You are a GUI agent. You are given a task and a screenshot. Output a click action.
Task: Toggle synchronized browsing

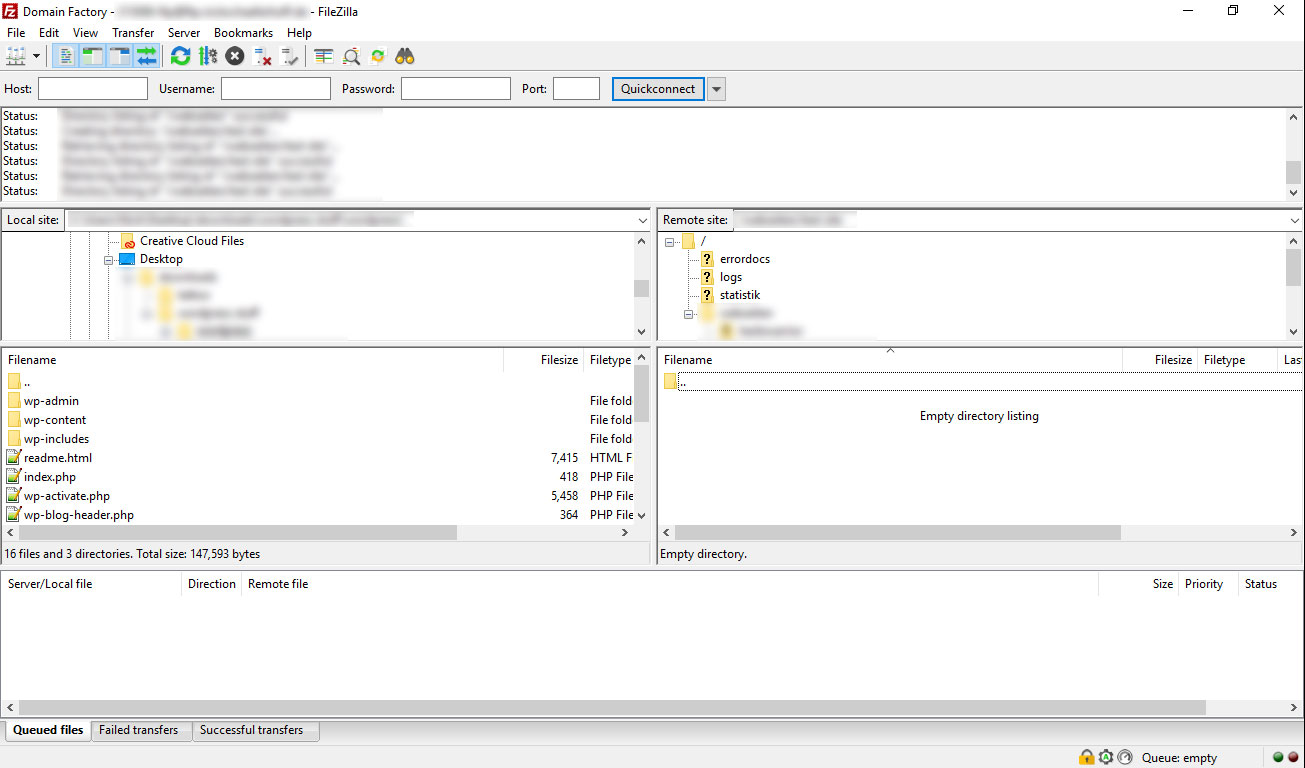coord(378,56)
